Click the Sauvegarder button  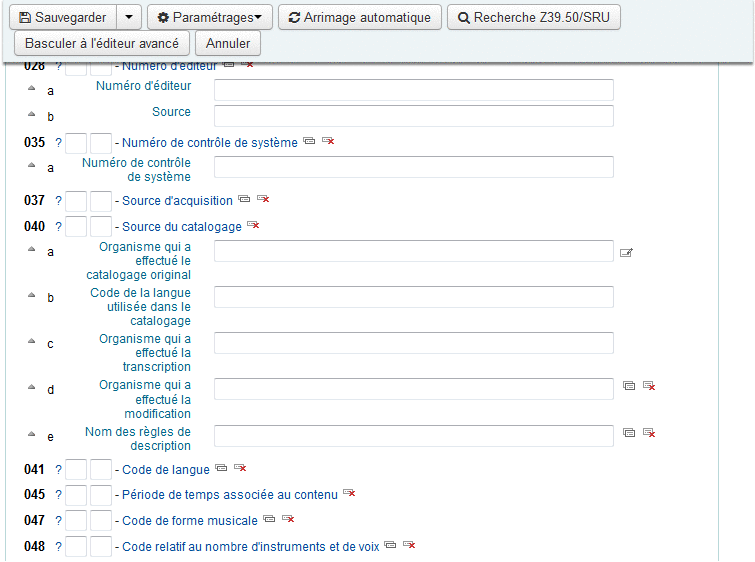pyautogui.click(x=63, y=17)
